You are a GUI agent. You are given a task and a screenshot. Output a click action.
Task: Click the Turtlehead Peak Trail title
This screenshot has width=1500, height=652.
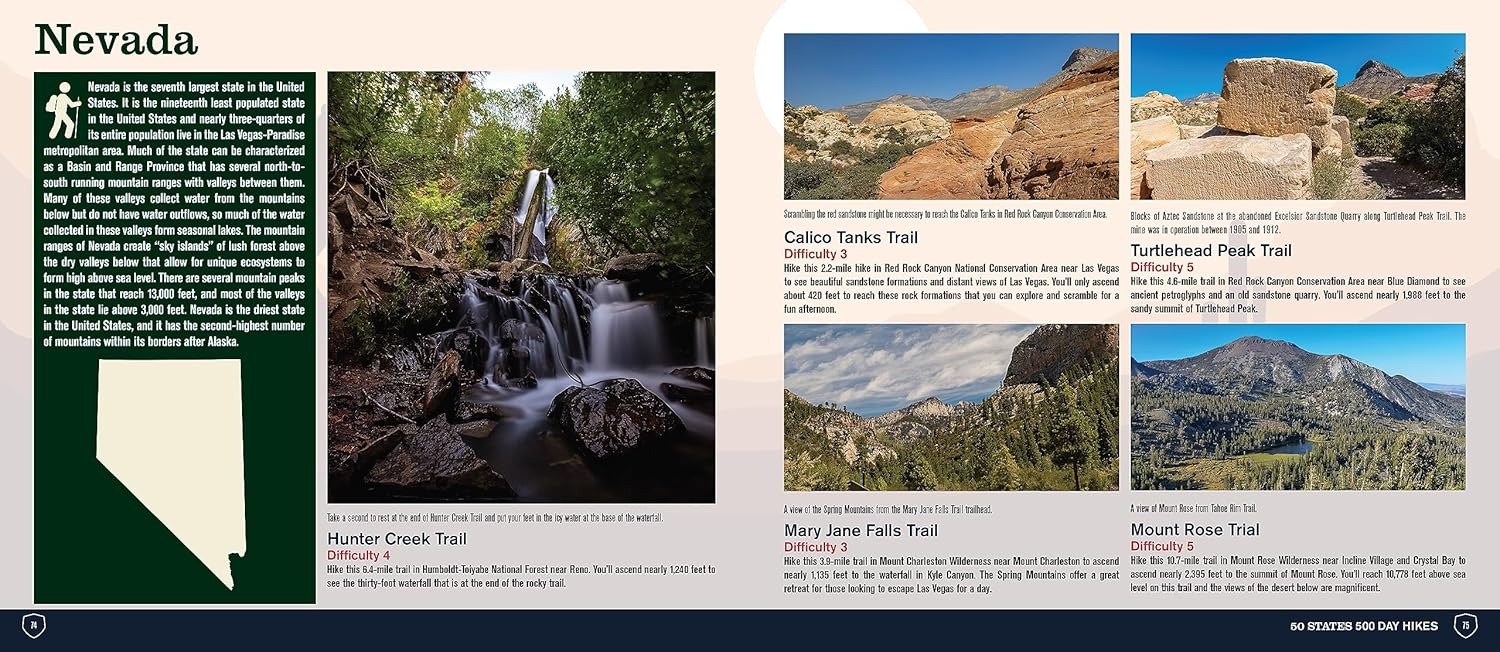1211,251
